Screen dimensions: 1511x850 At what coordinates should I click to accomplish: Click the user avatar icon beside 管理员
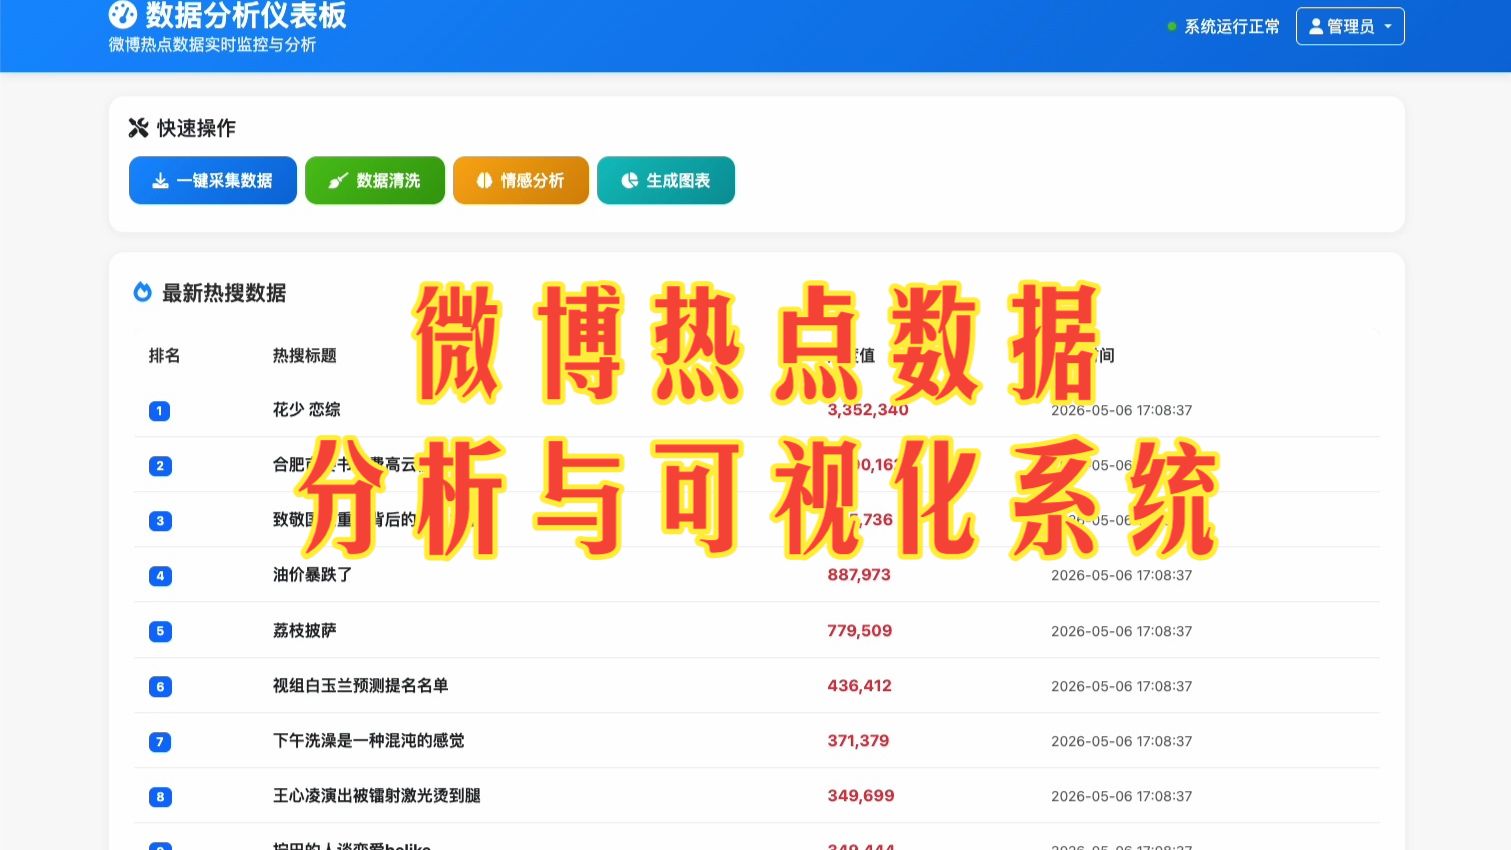[x=1316, y=26]
